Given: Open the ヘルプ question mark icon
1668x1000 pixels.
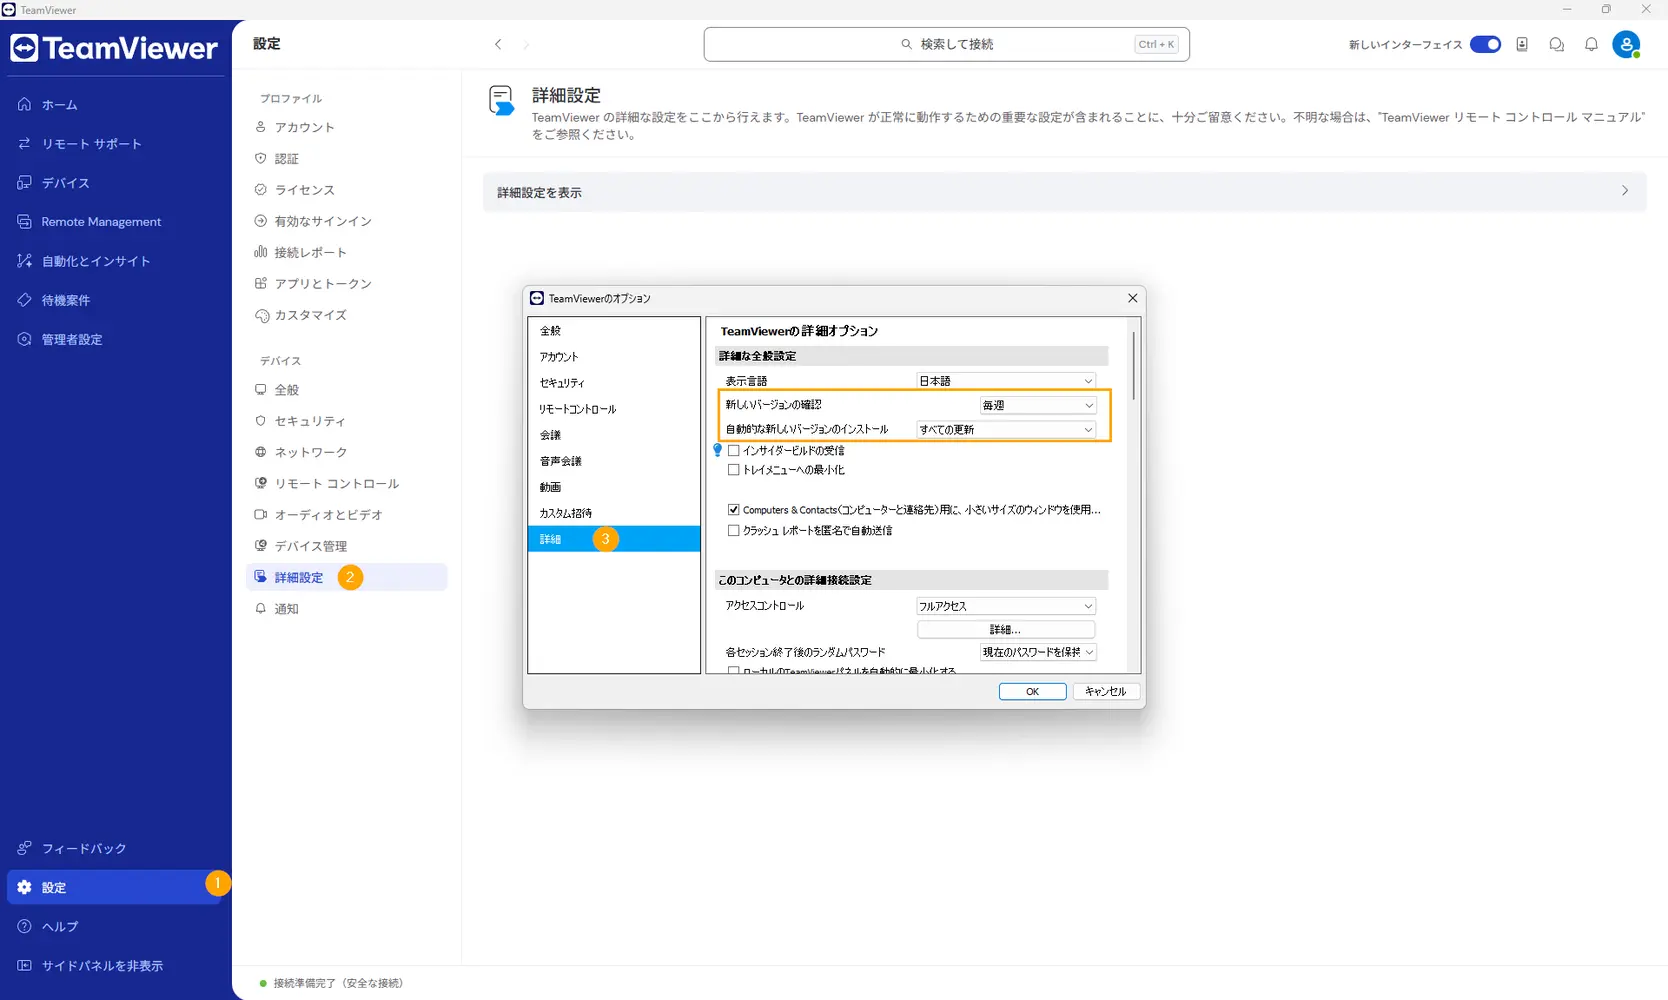Looking at the screenshot, I should [24, 926].
